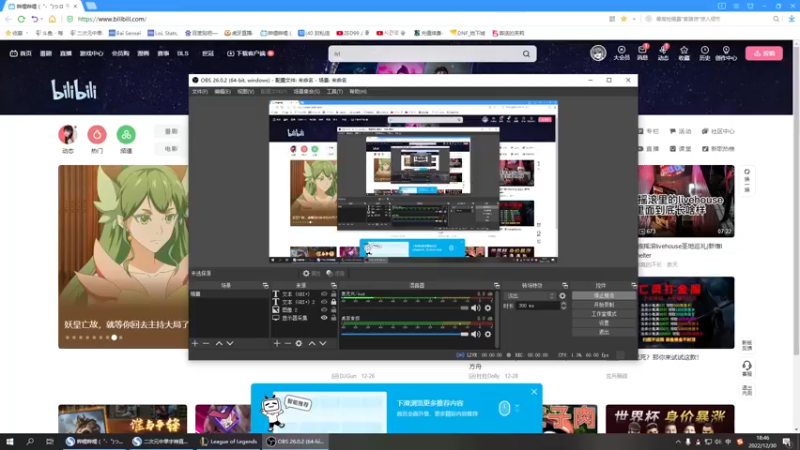Viewport: 800px width, 450px height.
Task: Move scene up with the scenes panel arrow
Action: tap(219, 343)
